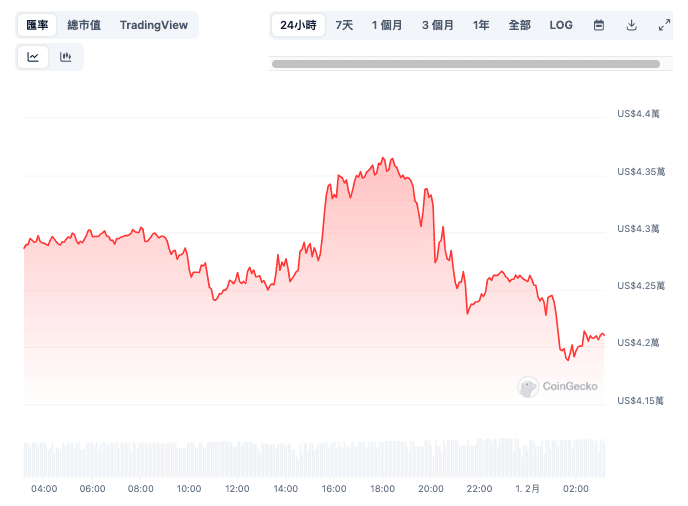This screenshot has width=688, height=506.
Task: Select the 總市值 tab
Action: [84, 25]
